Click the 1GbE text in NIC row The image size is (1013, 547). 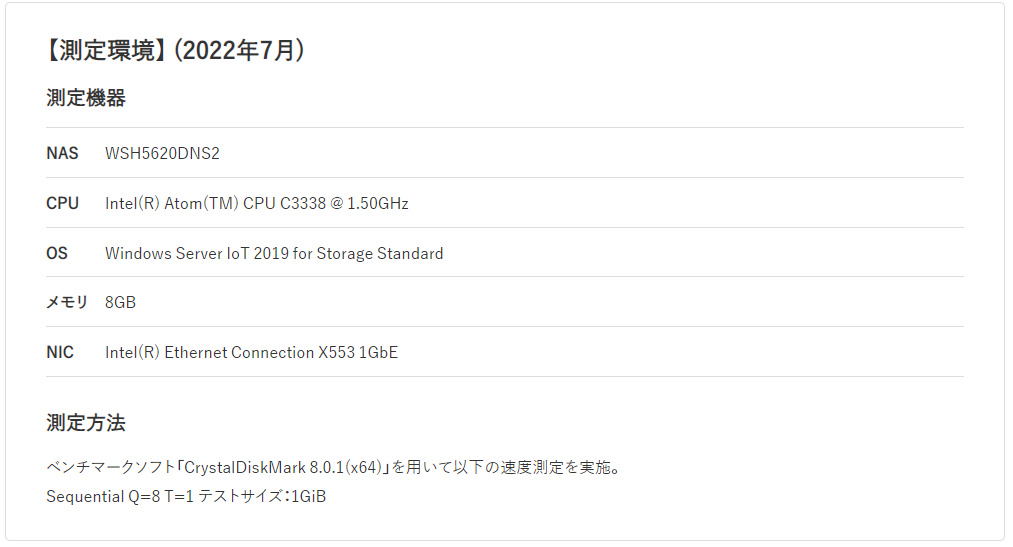(379, 353)
